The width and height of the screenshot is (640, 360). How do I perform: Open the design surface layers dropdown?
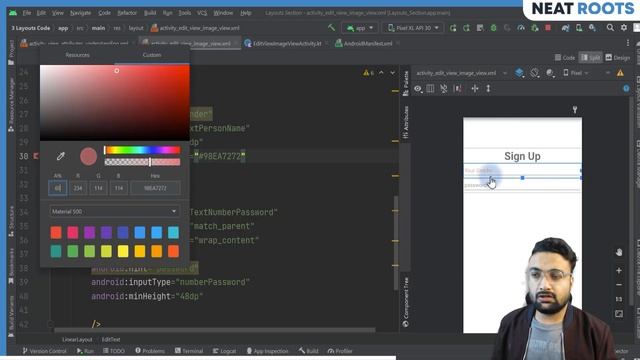(x=519, y=73)
